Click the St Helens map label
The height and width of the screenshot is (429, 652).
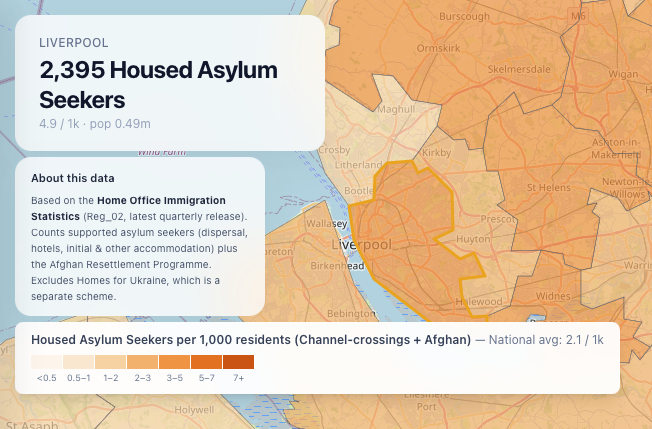click(548, 188)
